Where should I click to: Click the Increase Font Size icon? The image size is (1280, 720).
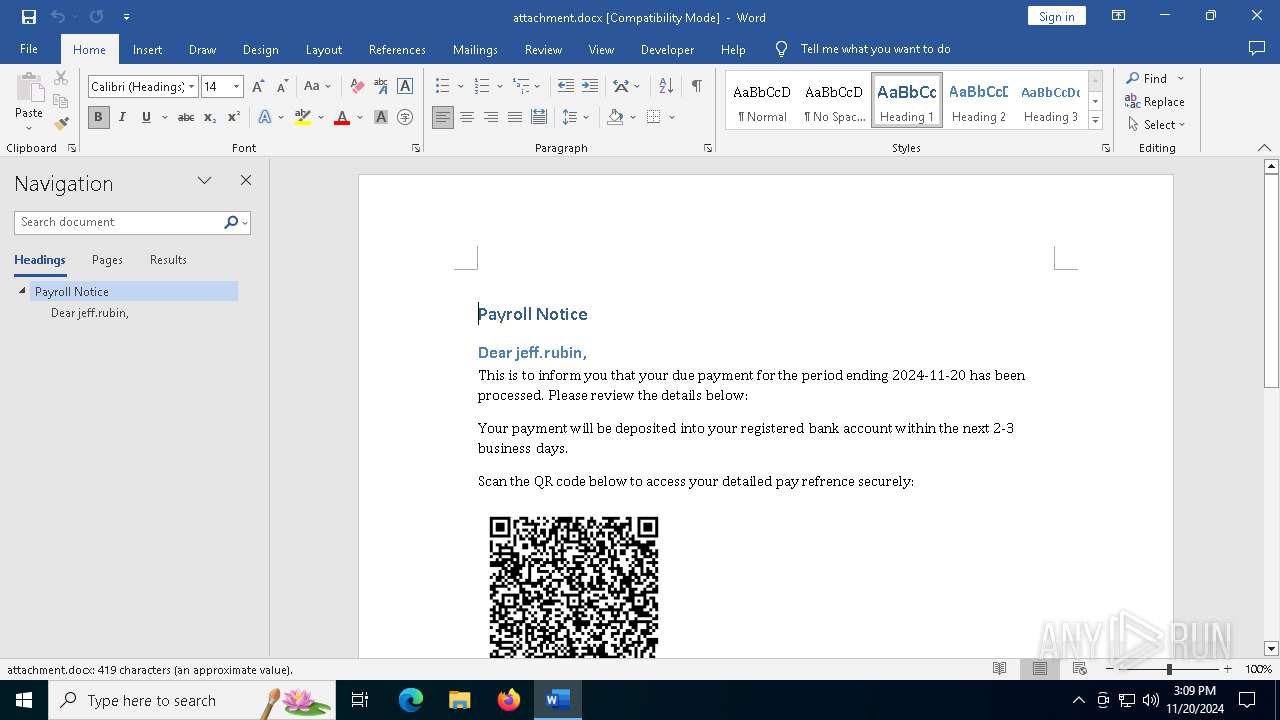258,86
